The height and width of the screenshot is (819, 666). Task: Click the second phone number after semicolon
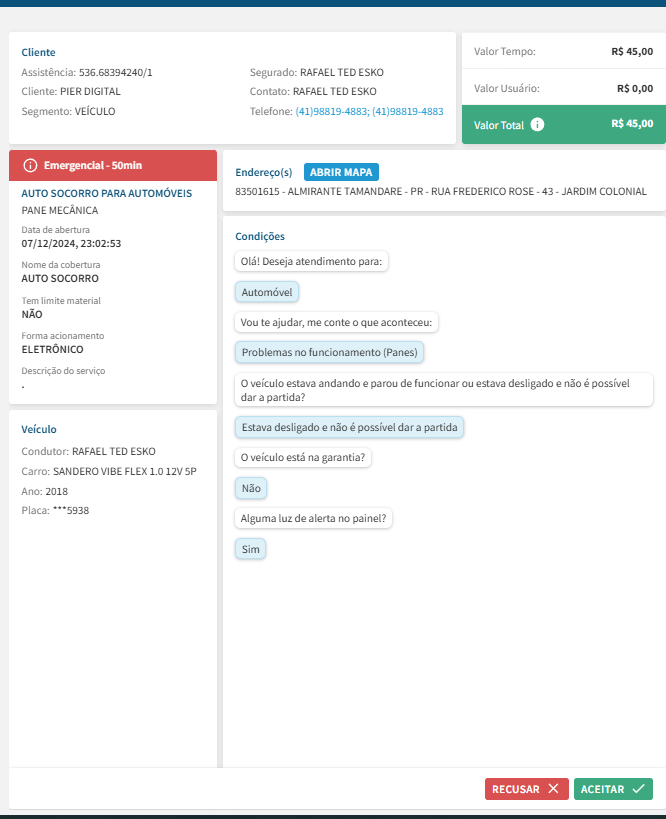407,111
